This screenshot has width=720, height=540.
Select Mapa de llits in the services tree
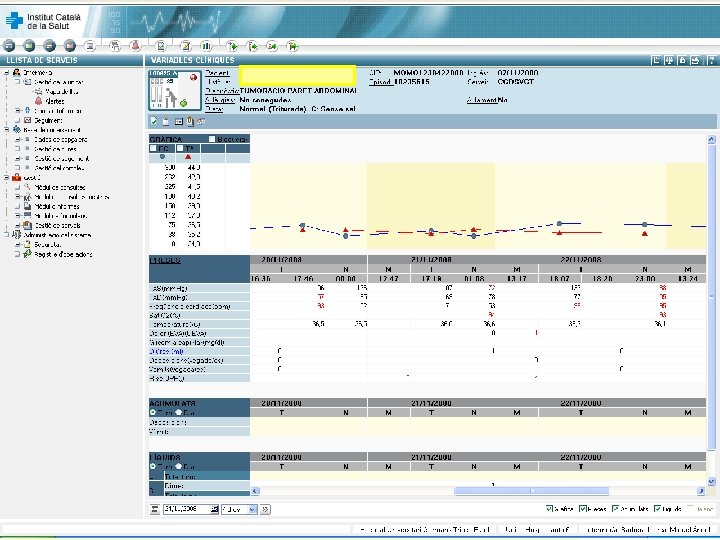pos(62,92)
